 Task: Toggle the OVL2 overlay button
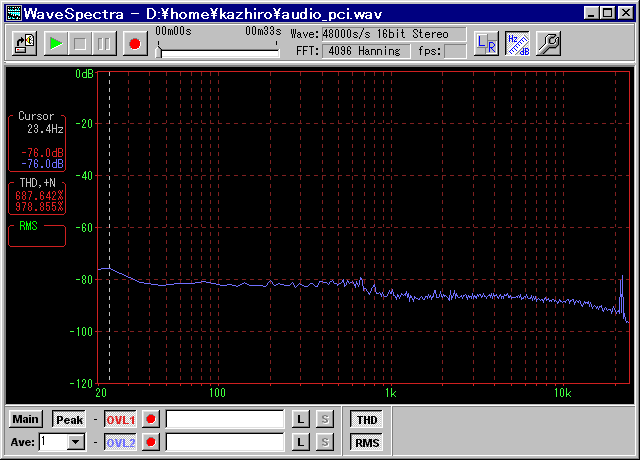coord(120,442)
